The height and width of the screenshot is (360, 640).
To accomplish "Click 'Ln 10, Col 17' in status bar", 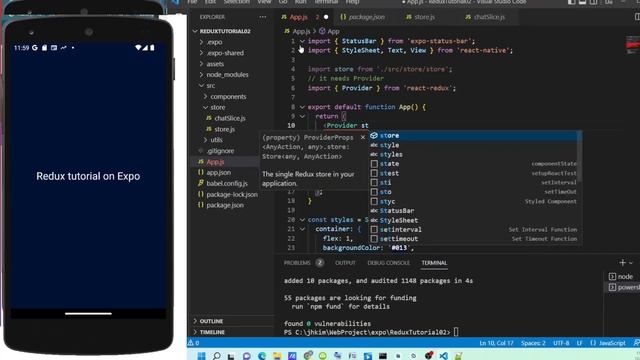I will (x=496, y=343).
